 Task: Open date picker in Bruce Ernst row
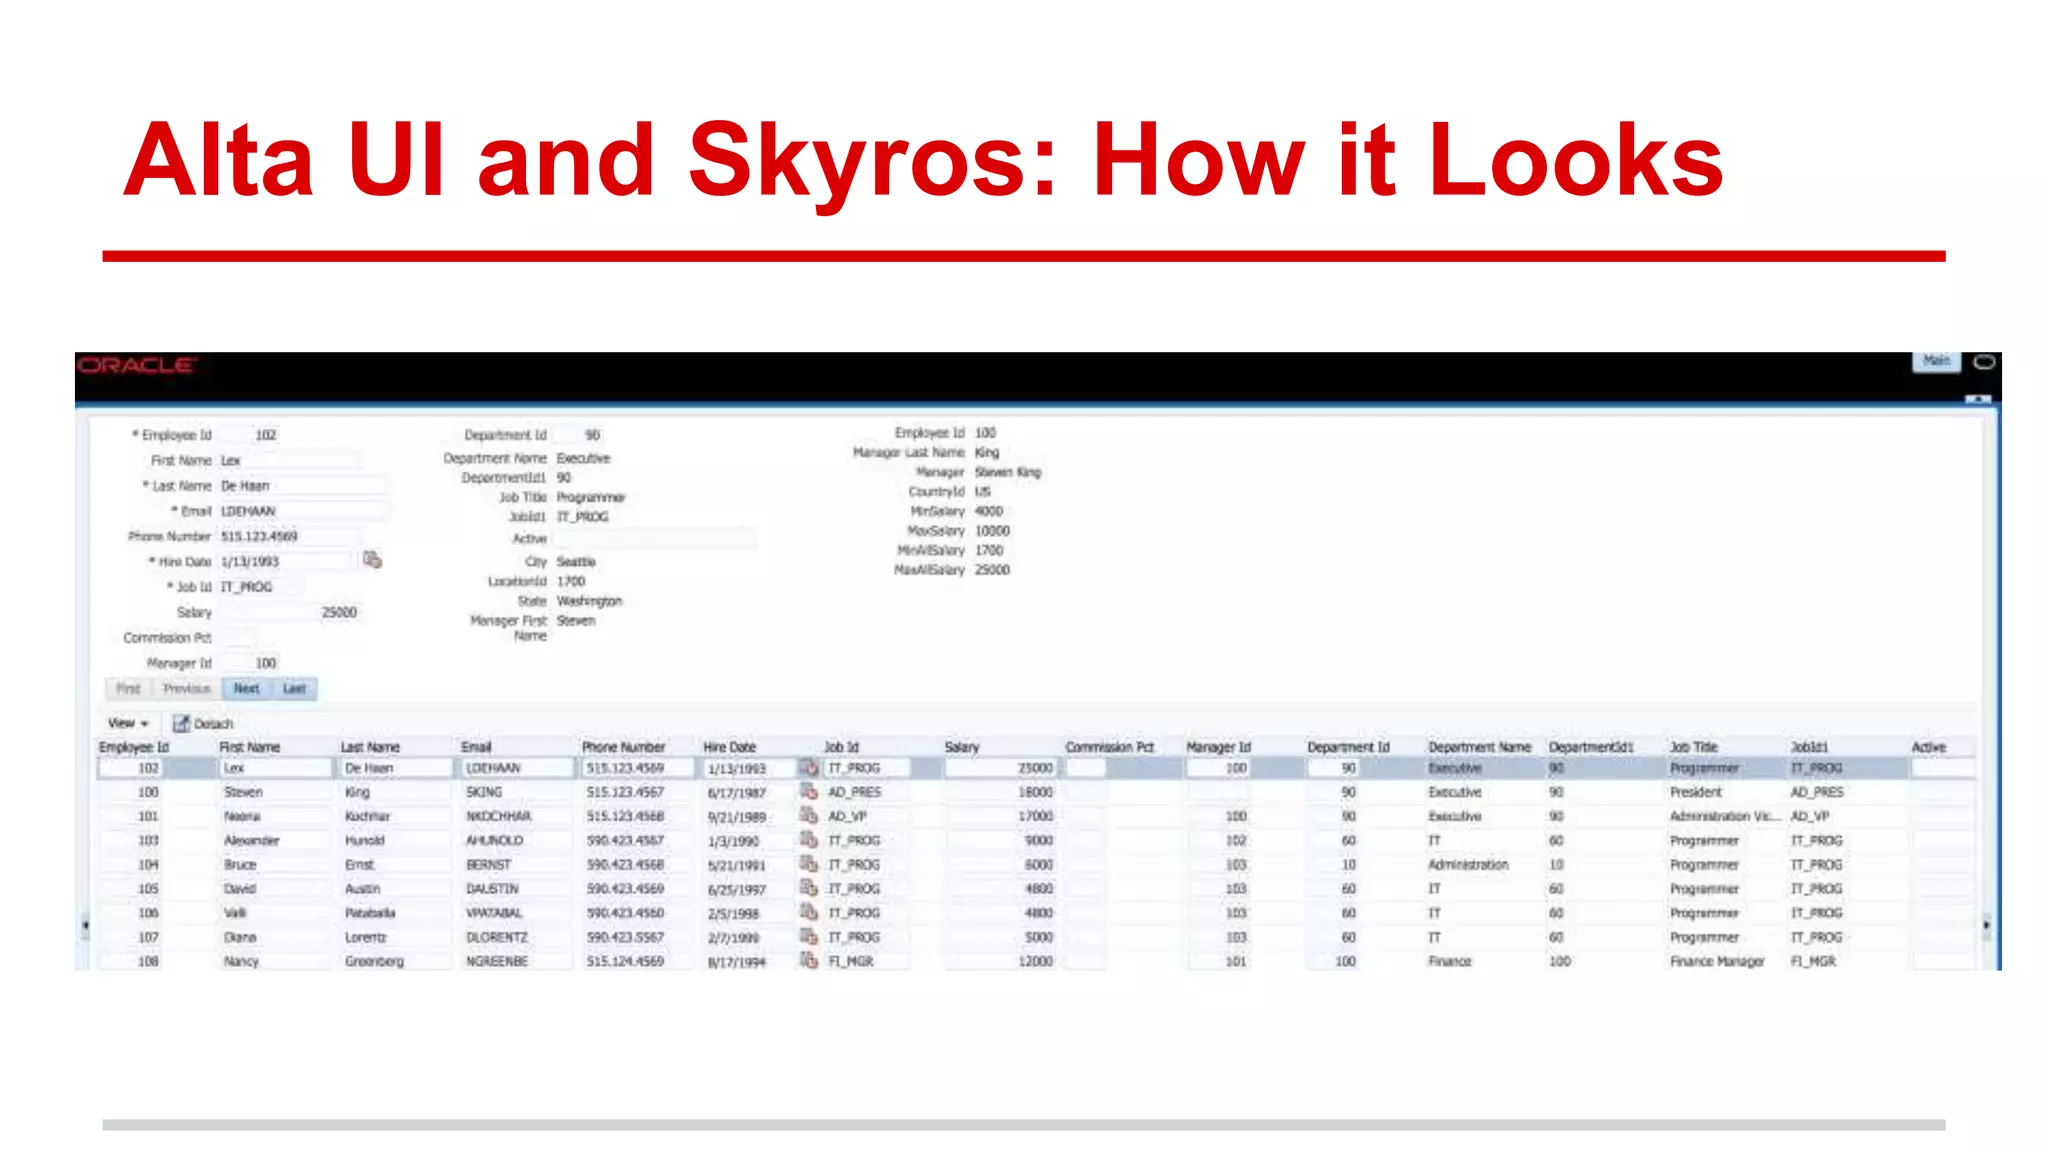click(x=809, y=863)
